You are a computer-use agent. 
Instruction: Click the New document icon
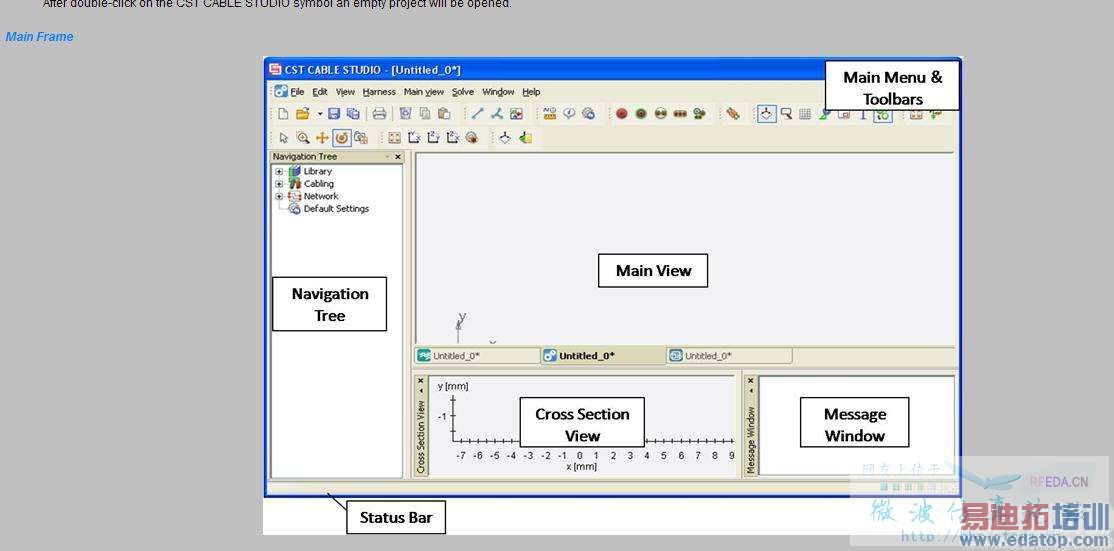pos(283,114)
